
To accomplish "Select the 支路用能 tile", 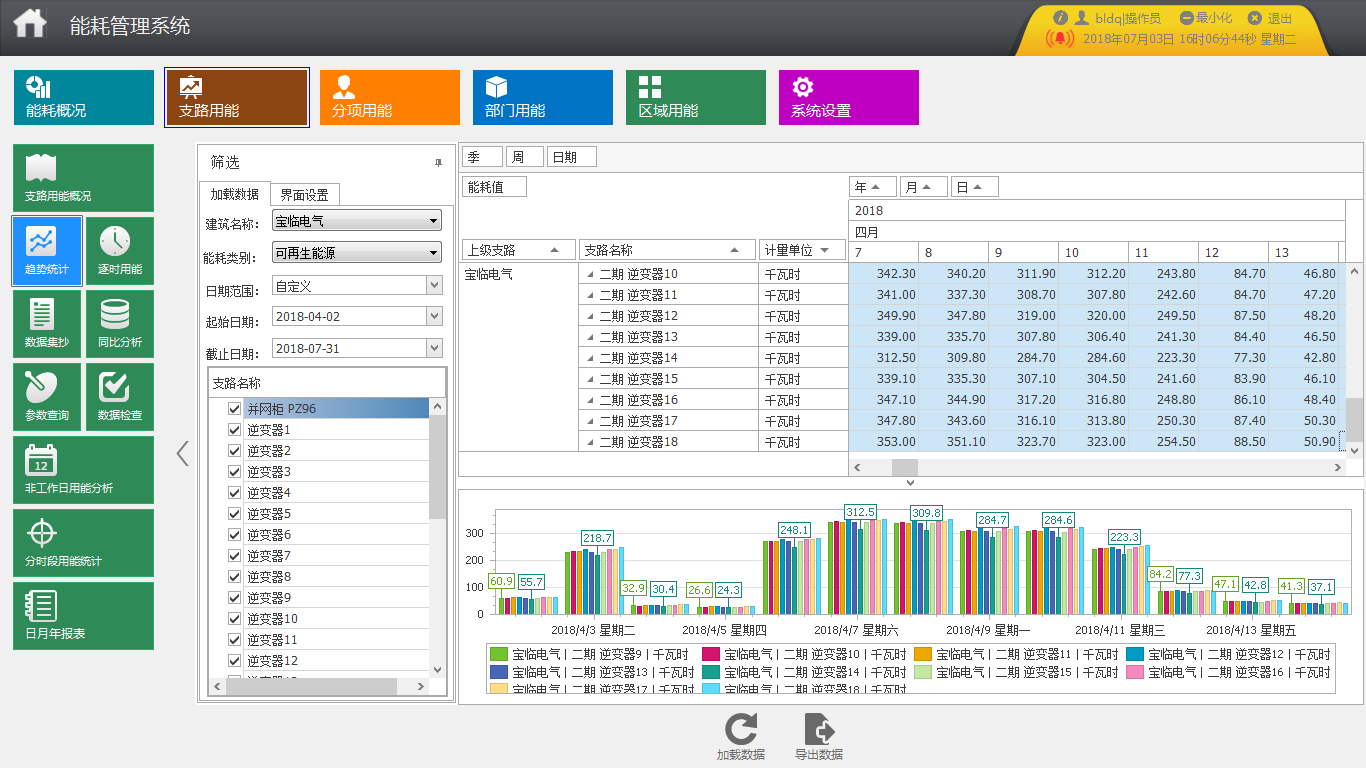I will [x=237, y=97].
